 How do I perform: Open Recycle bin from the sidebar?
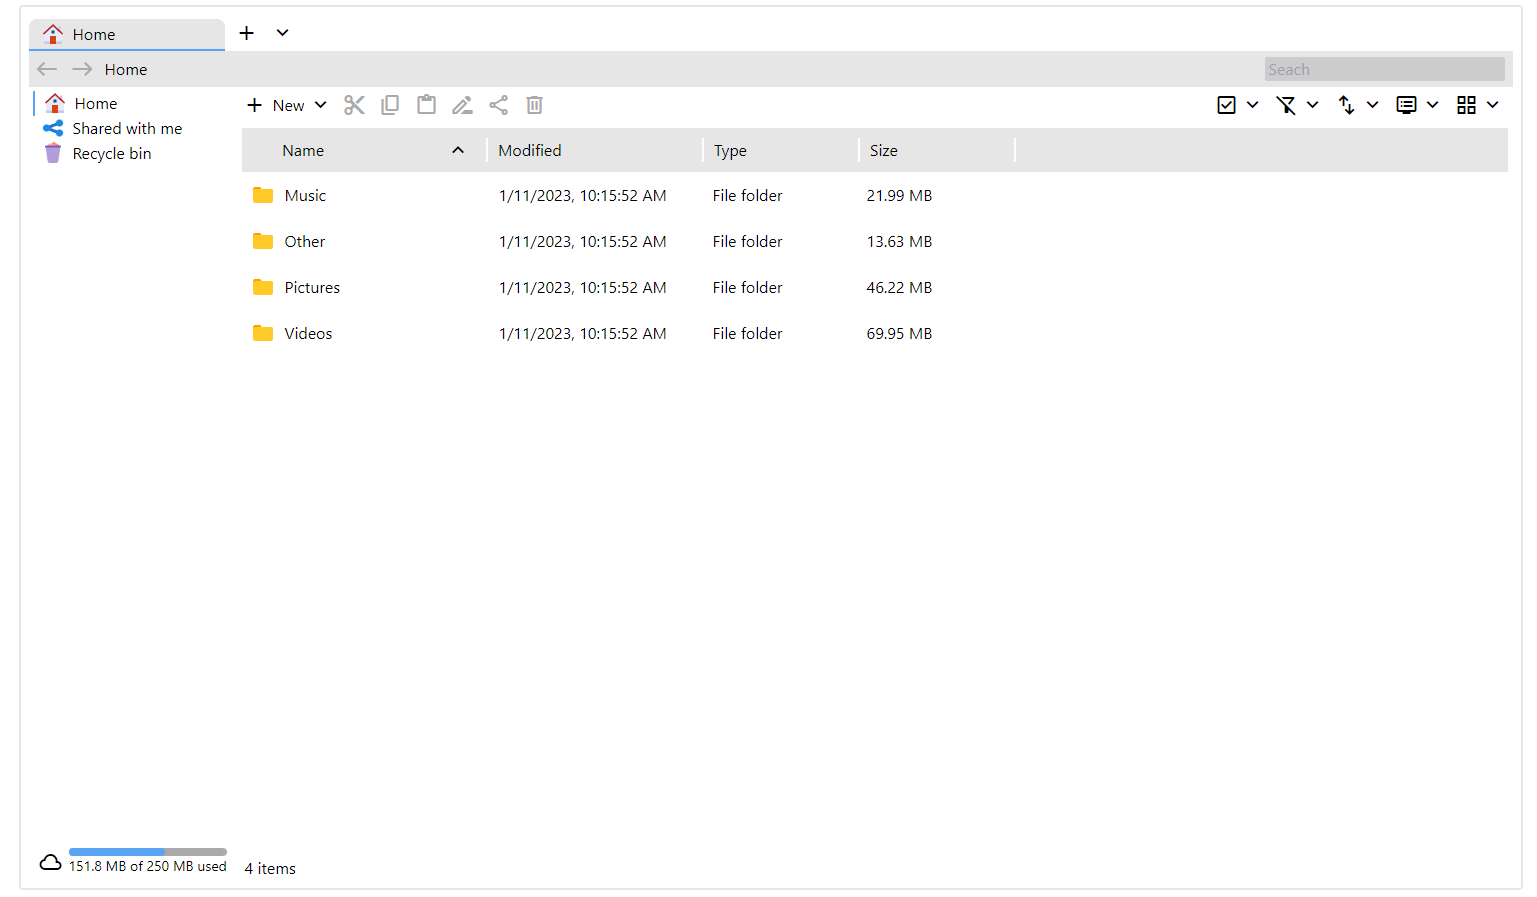pos(111,153)
